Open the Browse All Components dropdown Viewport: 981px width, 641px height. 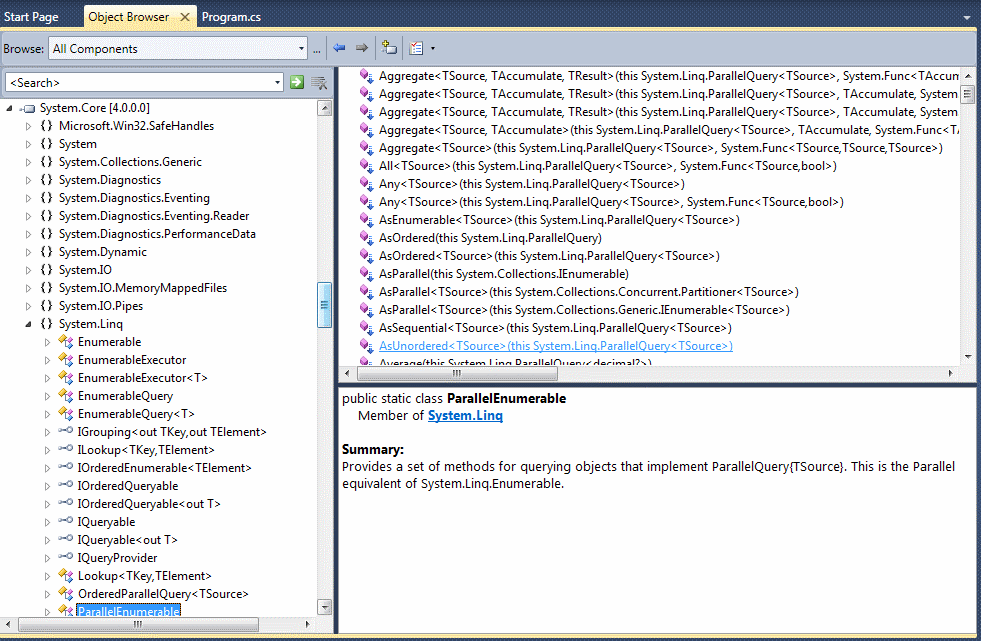click(301, 48)
